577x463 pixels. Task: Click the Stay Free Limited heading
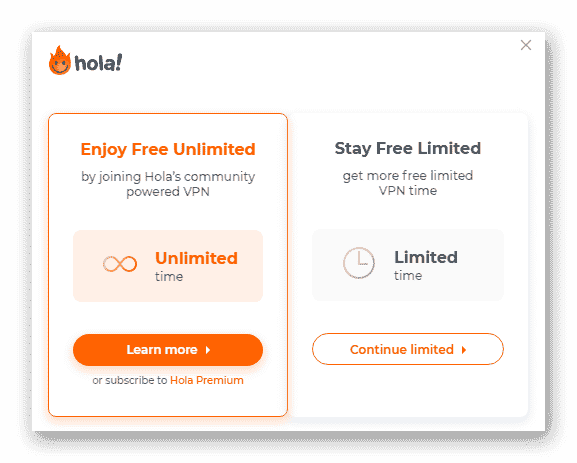408,149
